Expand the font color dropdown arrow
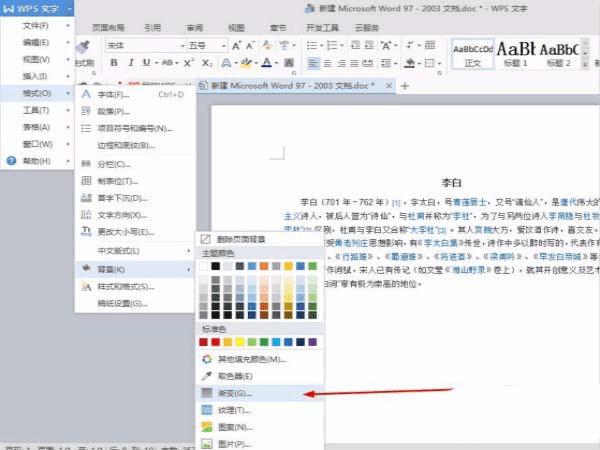Image resolution: width=600 pixels, height=450 pixels. coord(276,63)
